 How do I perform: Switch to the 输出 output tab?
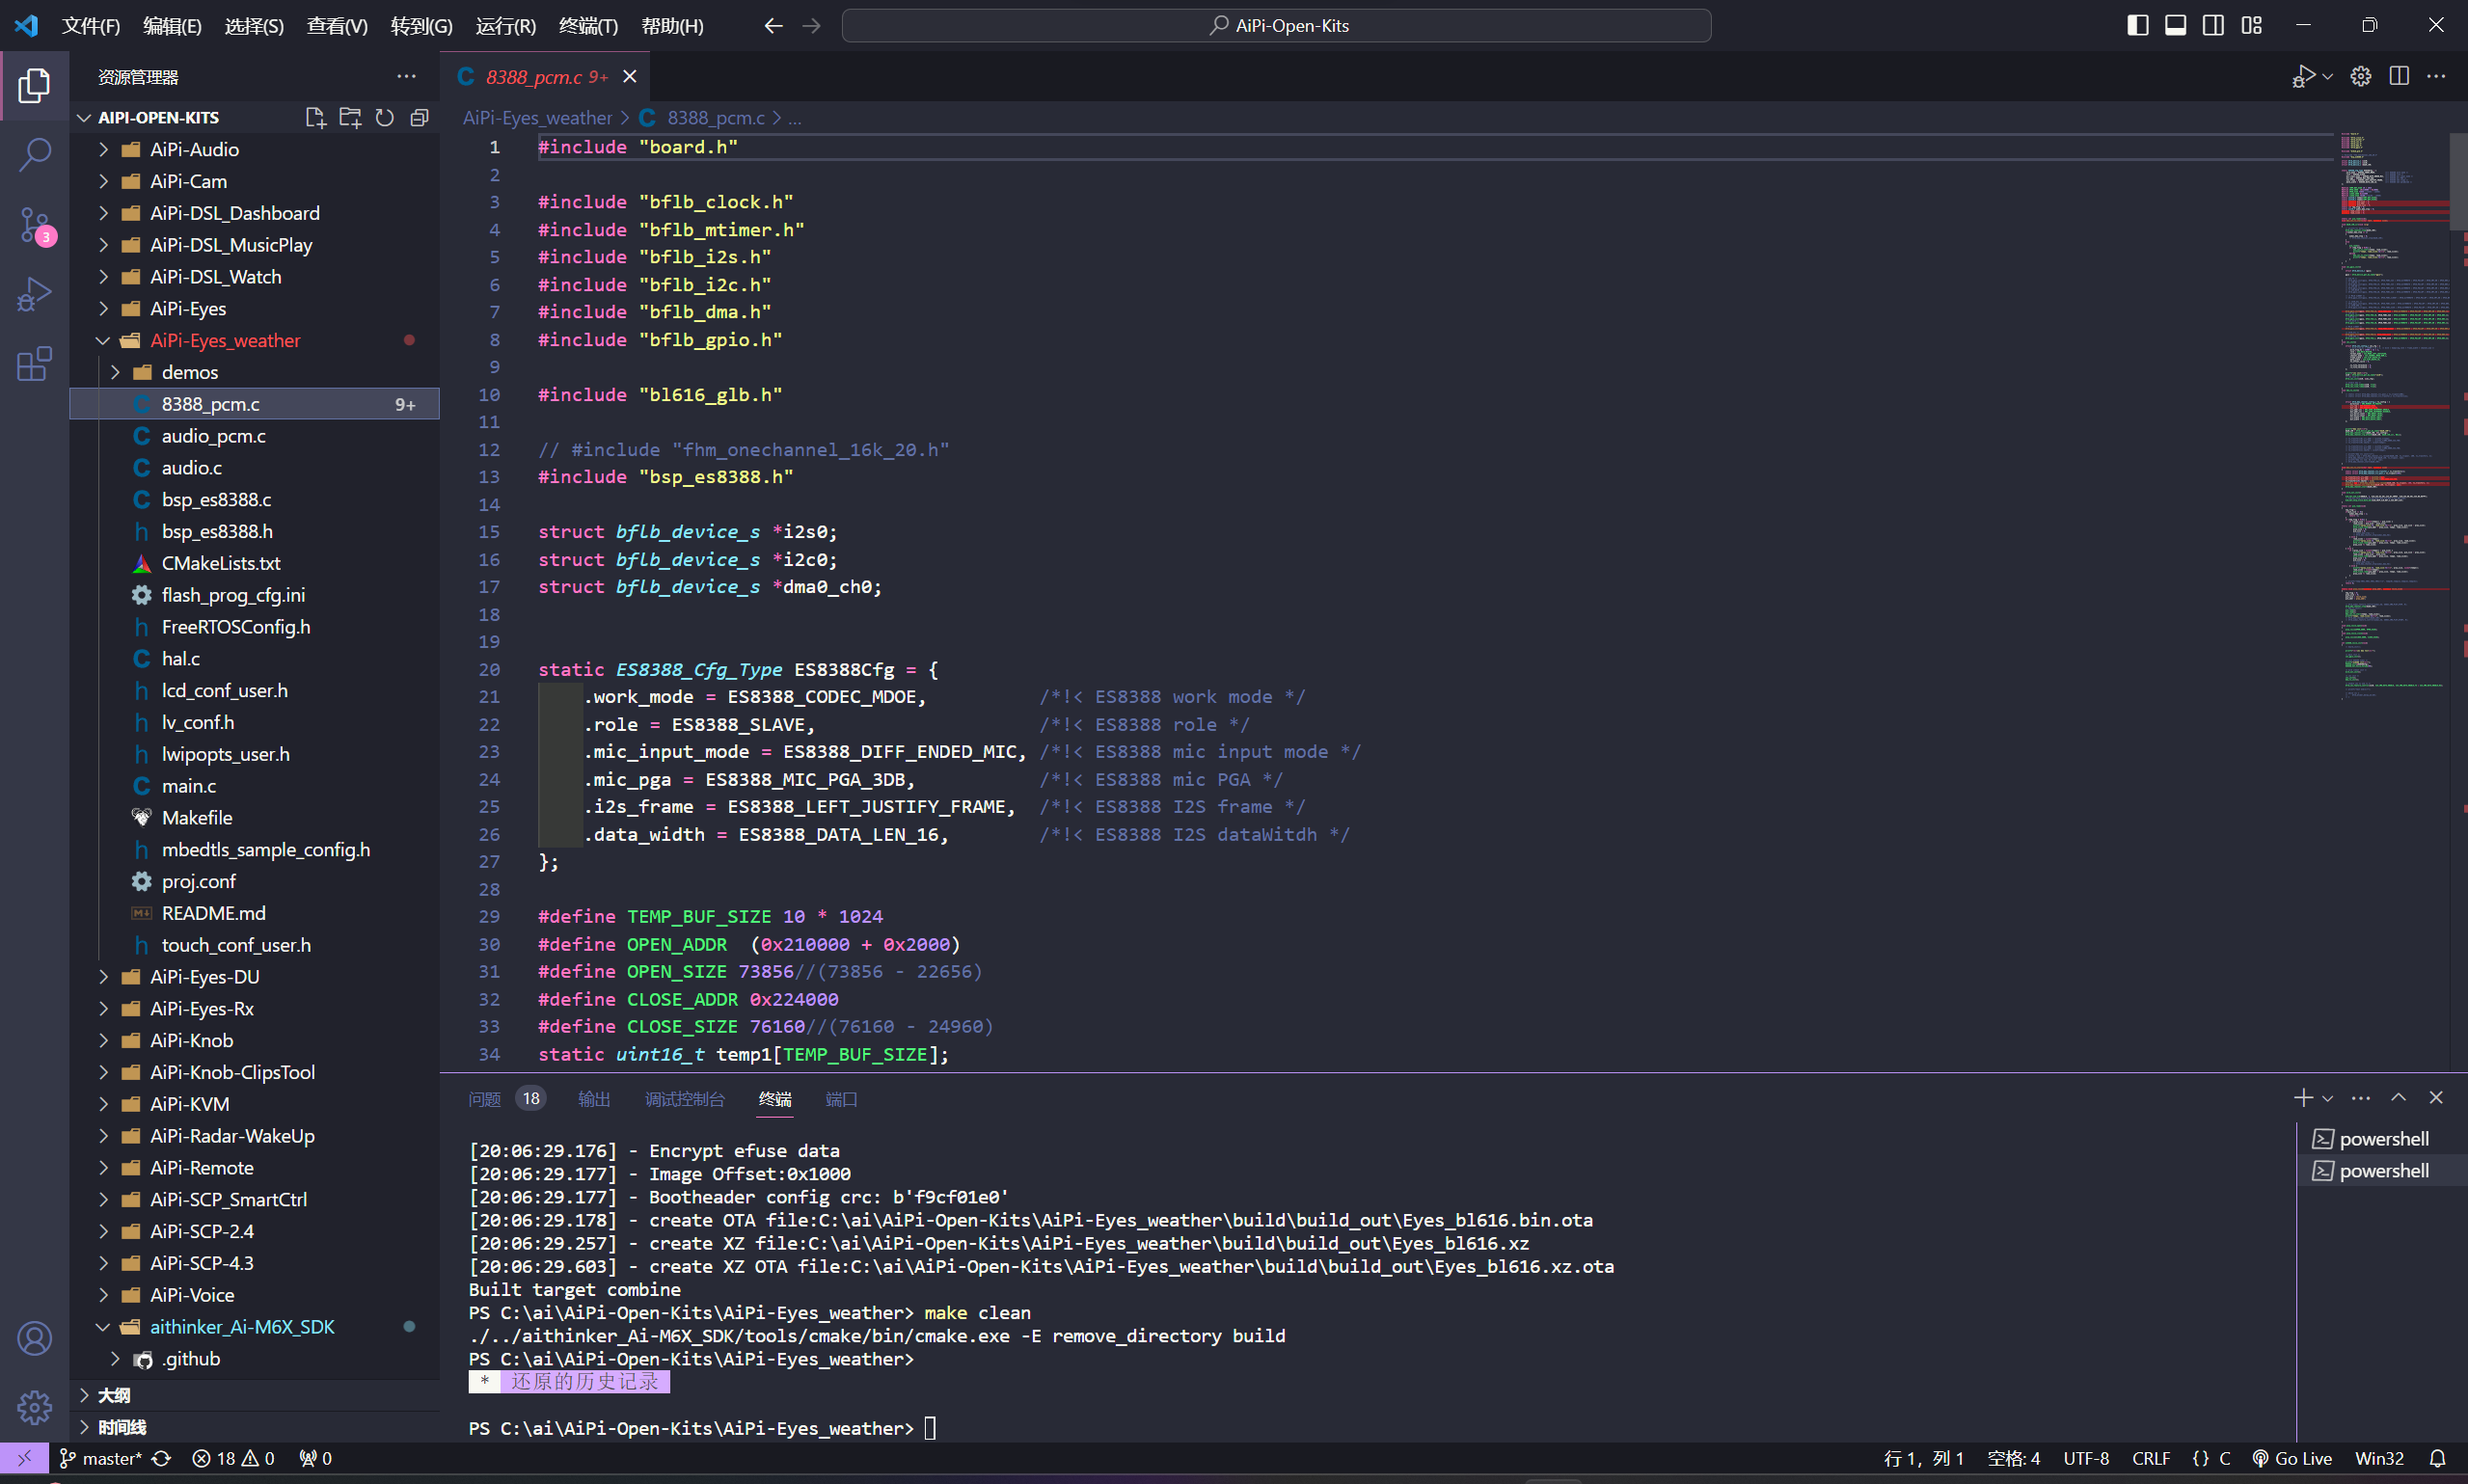tap(594, 1099)
